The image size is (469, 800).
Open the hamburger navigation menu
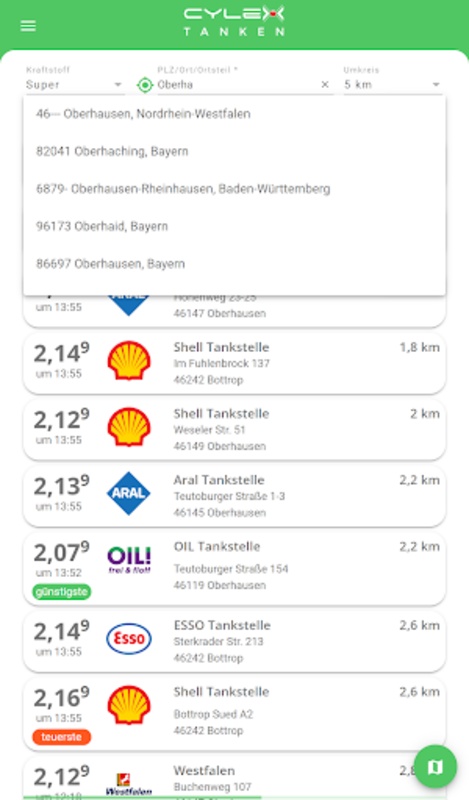[x=28, y=26]
